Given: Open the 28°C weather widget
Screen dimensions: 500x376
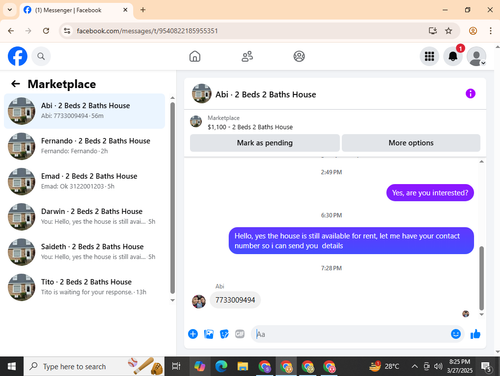Looking at the screenshot, I should point(384,366).
